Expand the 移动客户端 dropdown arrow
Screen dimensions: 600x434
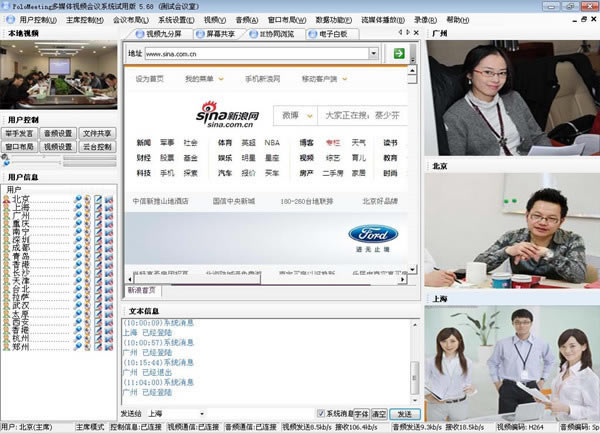coord(344,79)
